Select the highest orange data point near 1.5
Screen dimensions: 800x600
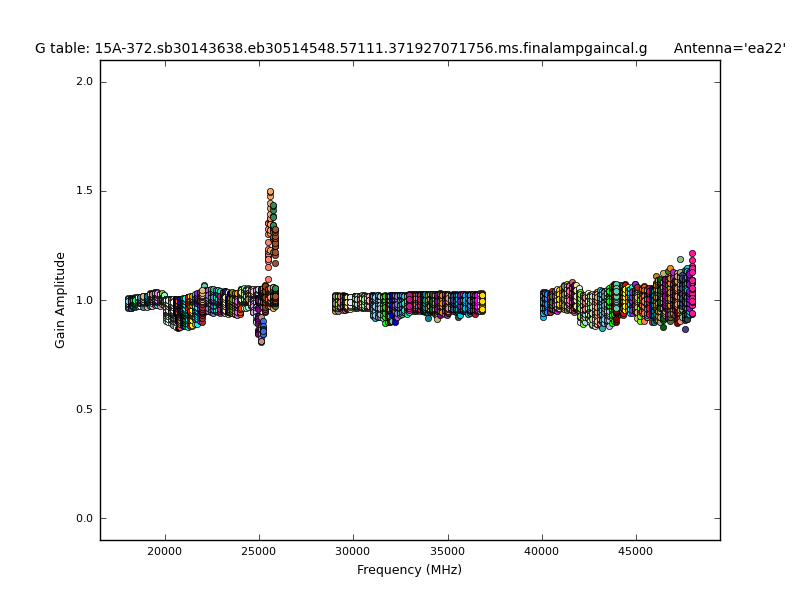coord(270,192)
